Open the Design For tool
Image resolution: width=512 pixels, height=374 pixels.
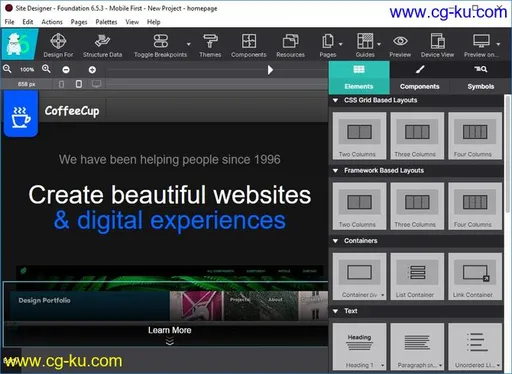click(x=58, y=45)
